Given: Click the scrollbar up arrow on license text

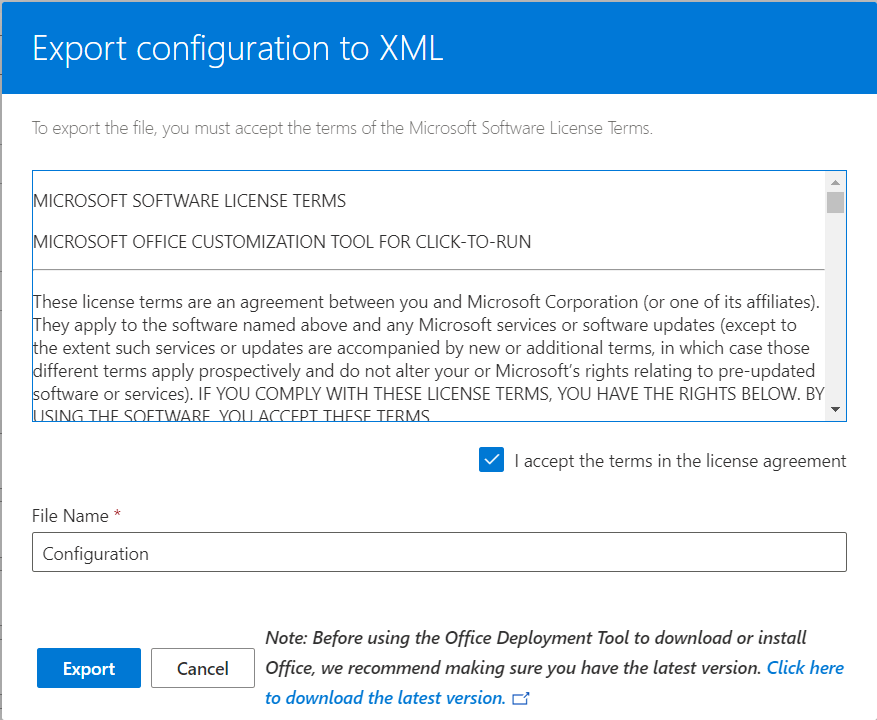Looking at the screenshot, I should pos(834,181).
